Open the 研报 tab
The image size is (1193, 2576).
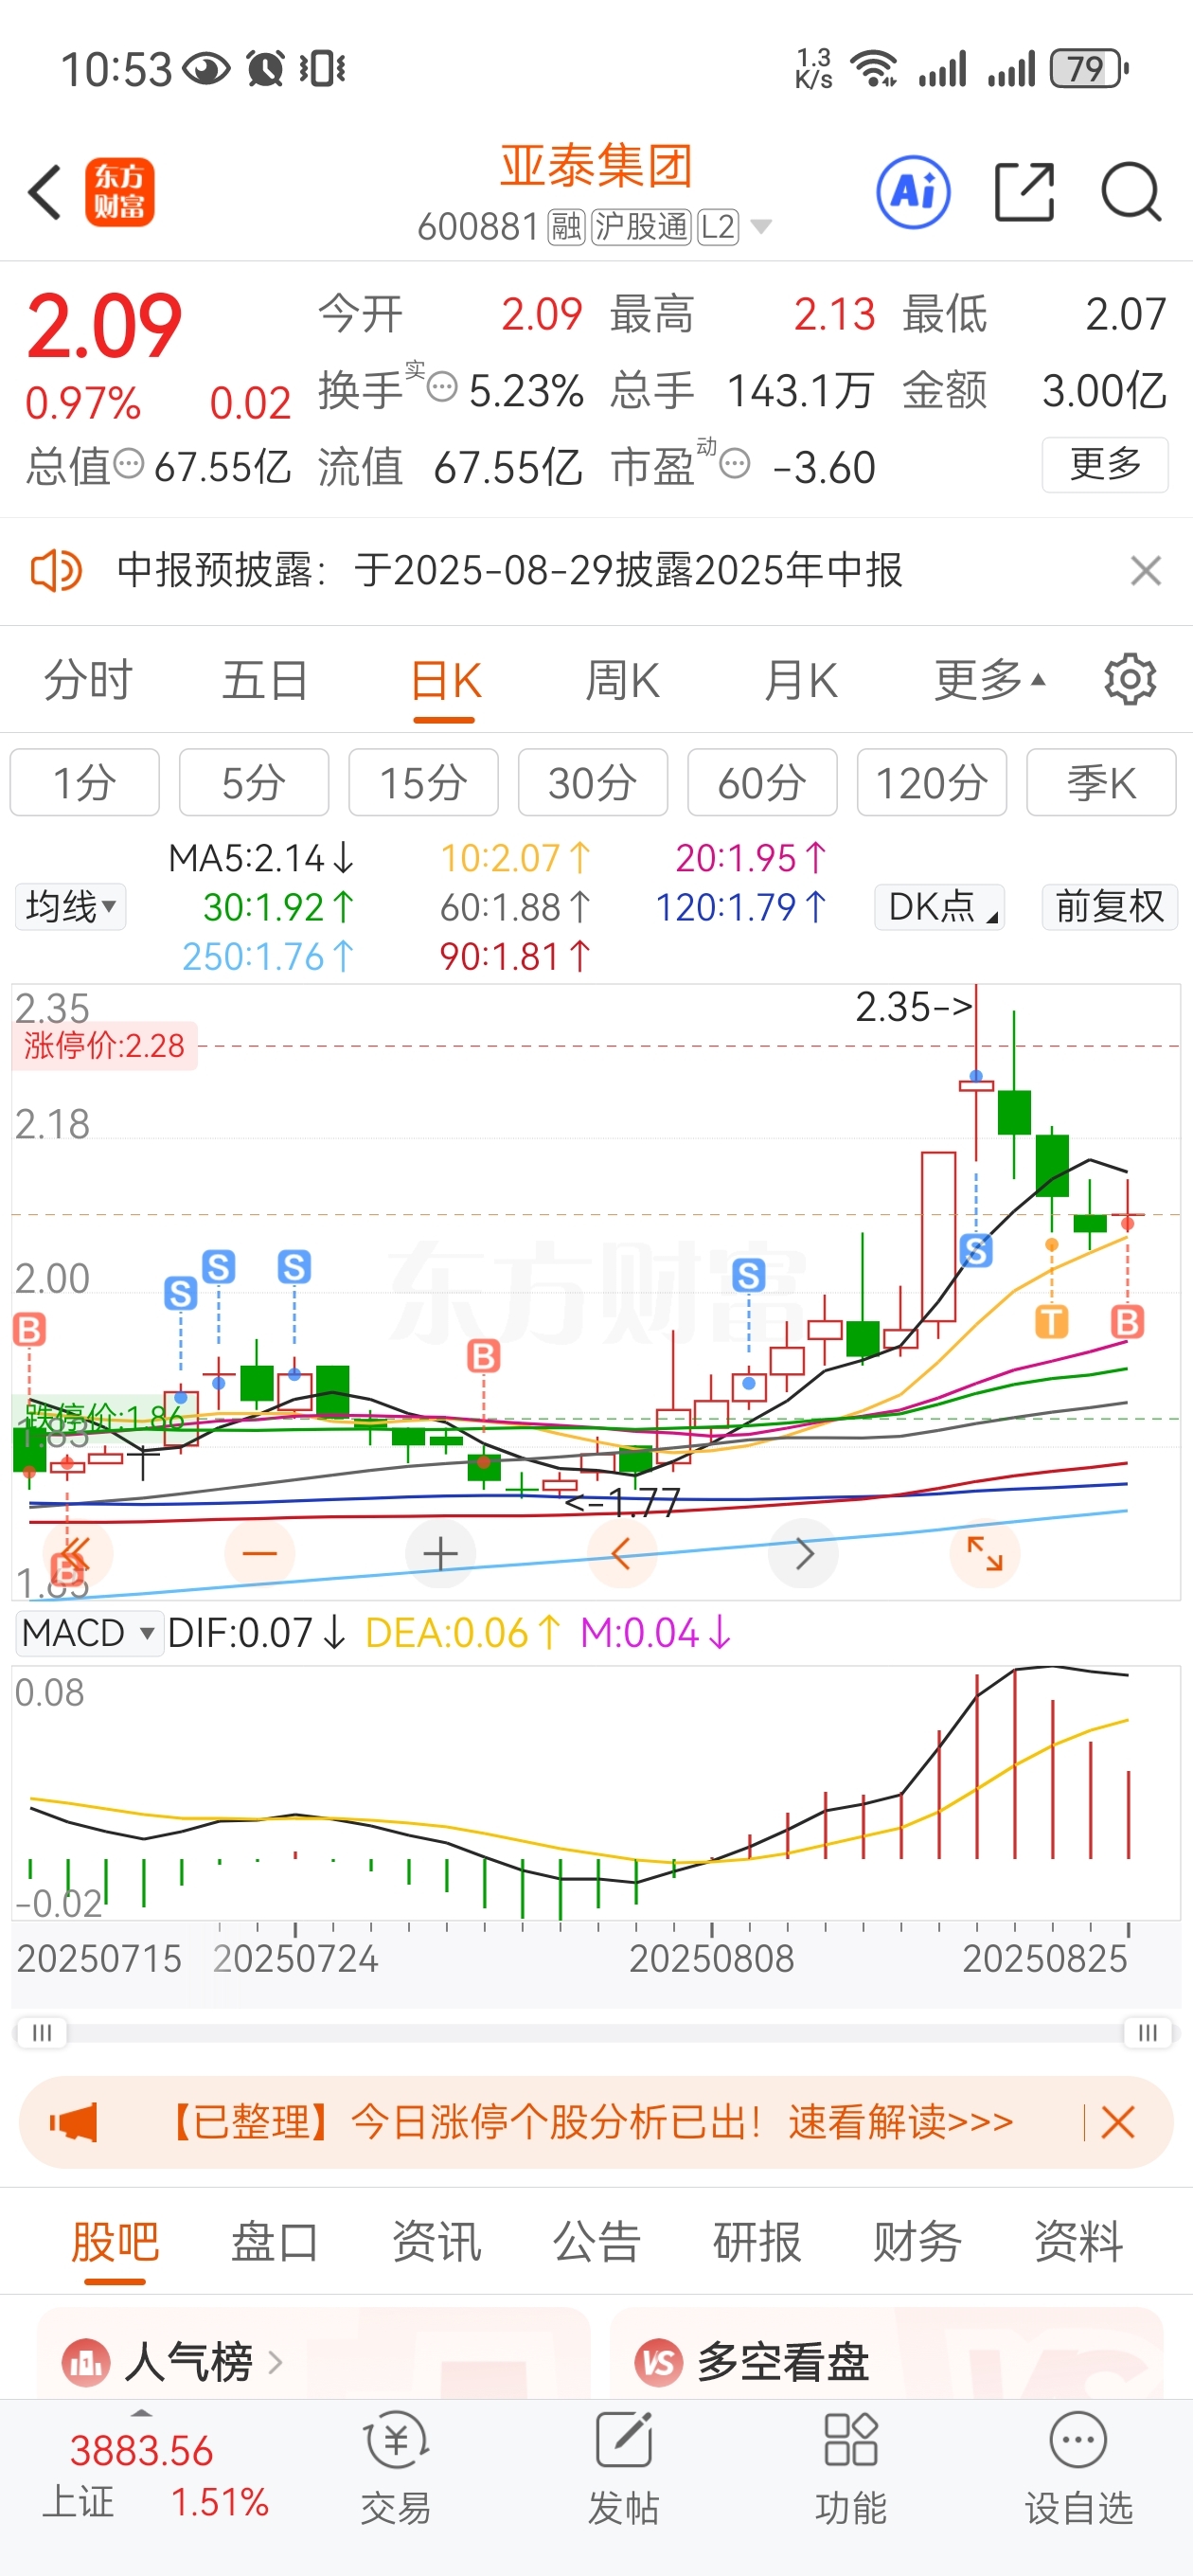pos(757,2241)
